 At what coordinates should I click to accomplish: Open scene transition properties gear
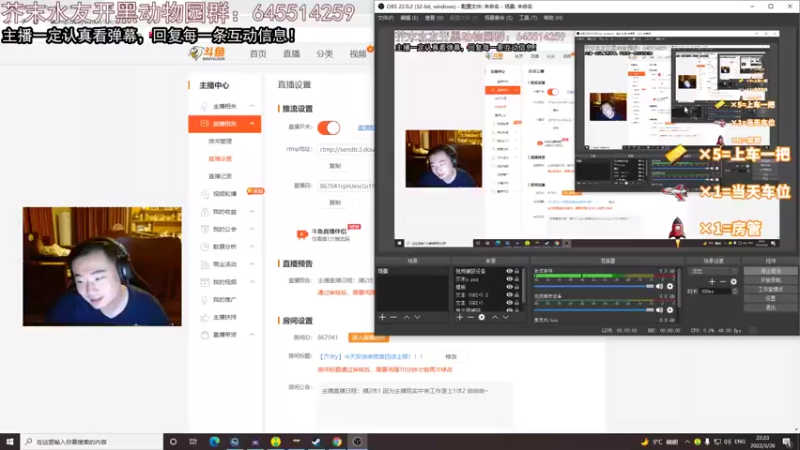click(734, 282)
